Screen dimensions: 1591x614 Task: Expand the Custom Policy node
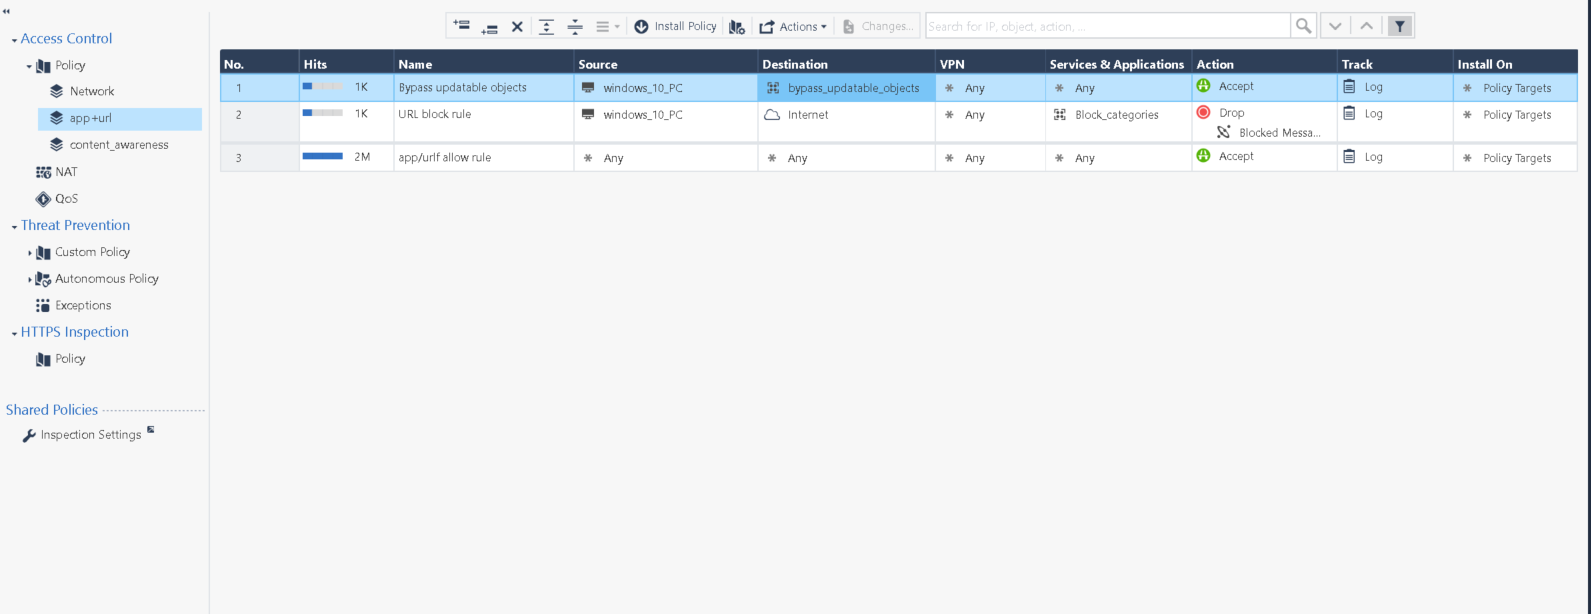point(30,253)
